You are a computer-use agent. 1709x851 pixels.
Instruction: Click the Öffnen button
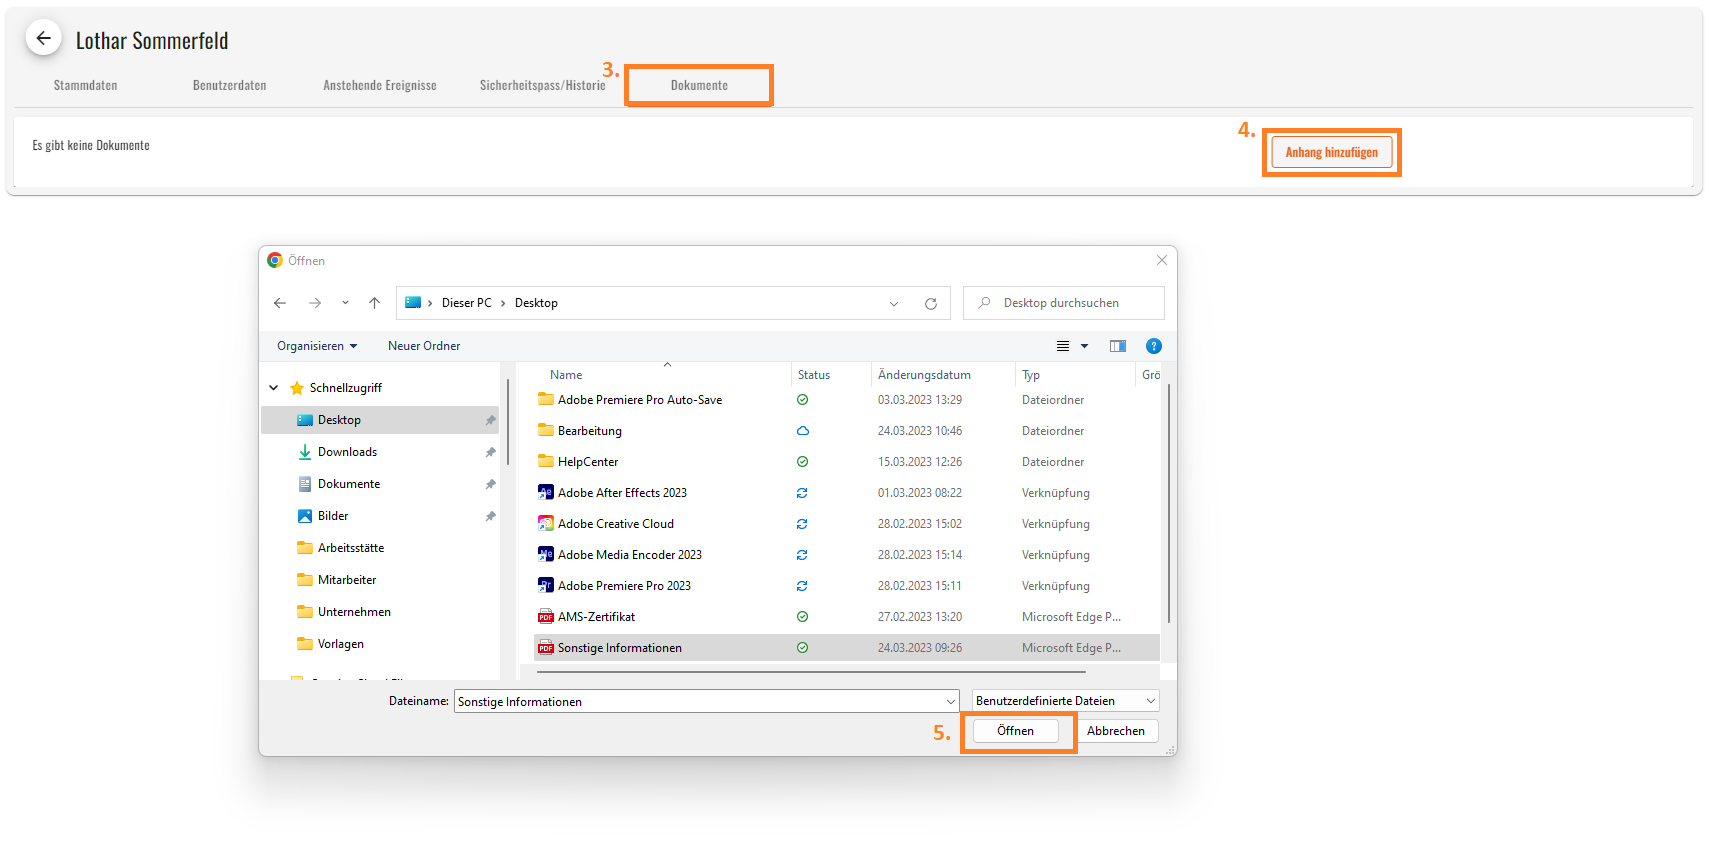point(1015,731)
